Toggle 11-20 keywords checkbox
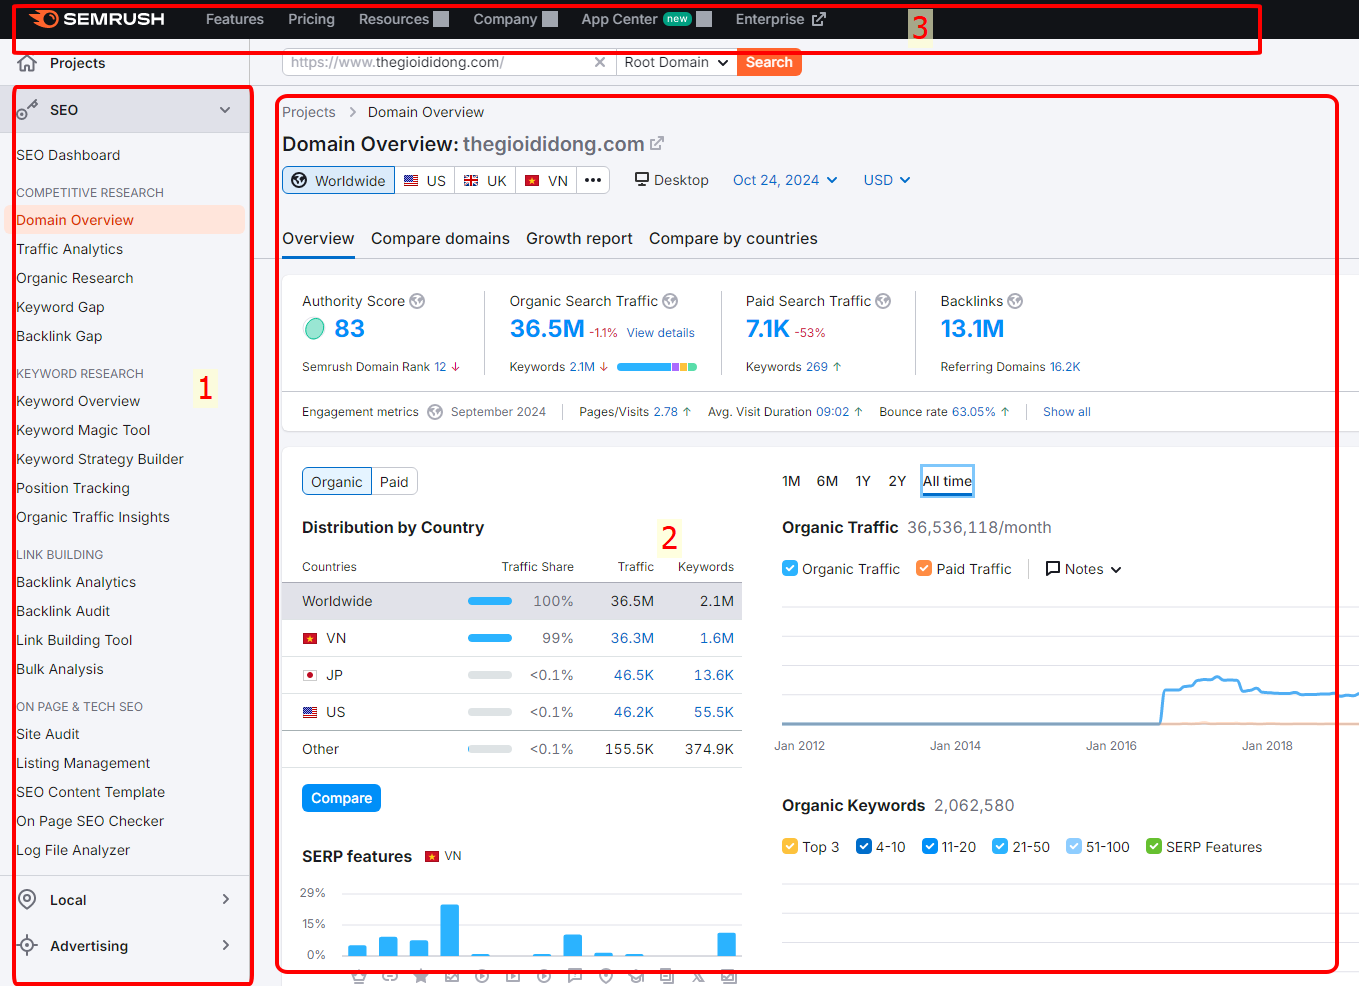This screenshot has width=1359, height=986. coord(930,846)
